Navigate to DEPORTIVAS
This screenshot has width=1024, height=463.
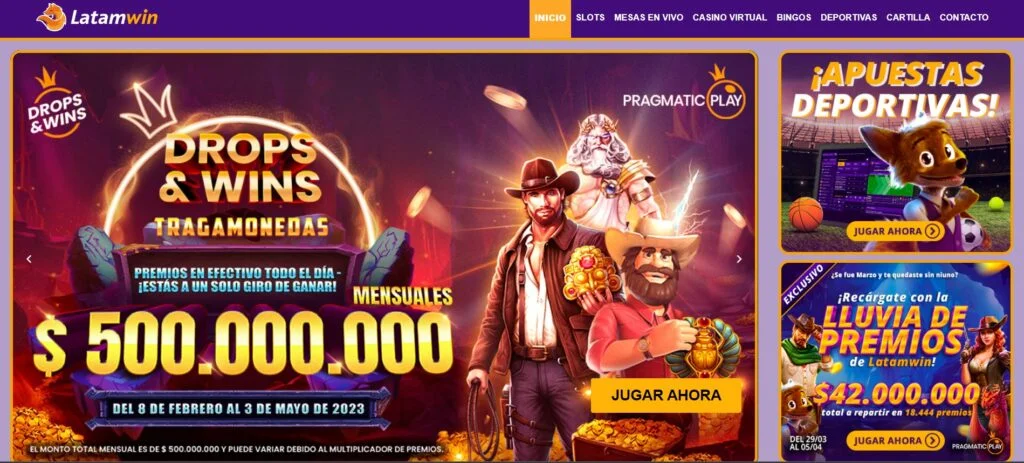[x=848, y=18]
